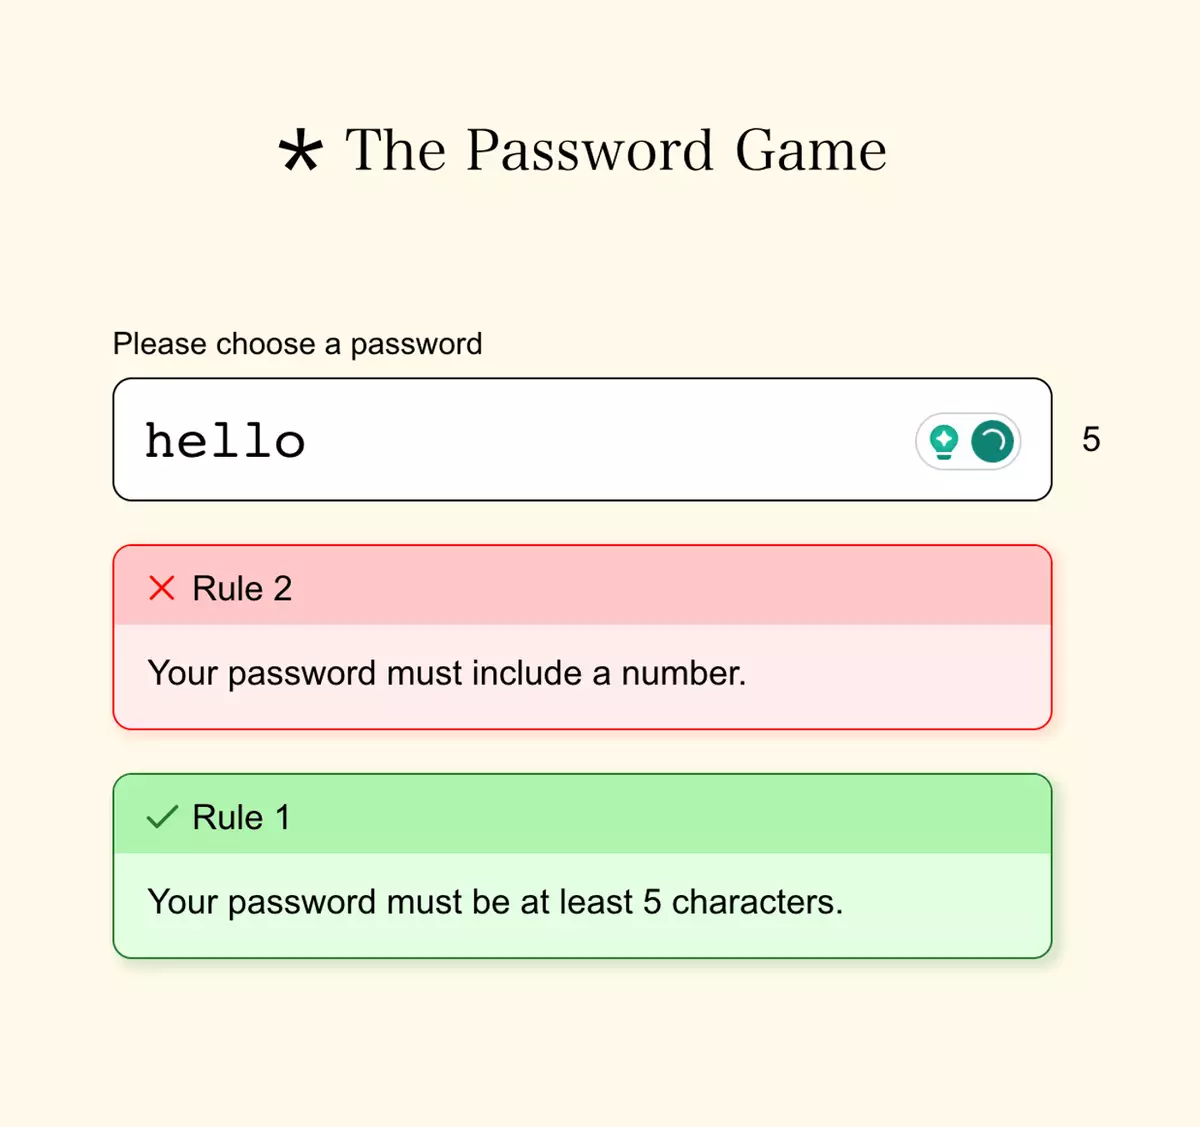Click the dark teal spinner circle icon
Screen dimensions: 1200x1127
(991, 441)
